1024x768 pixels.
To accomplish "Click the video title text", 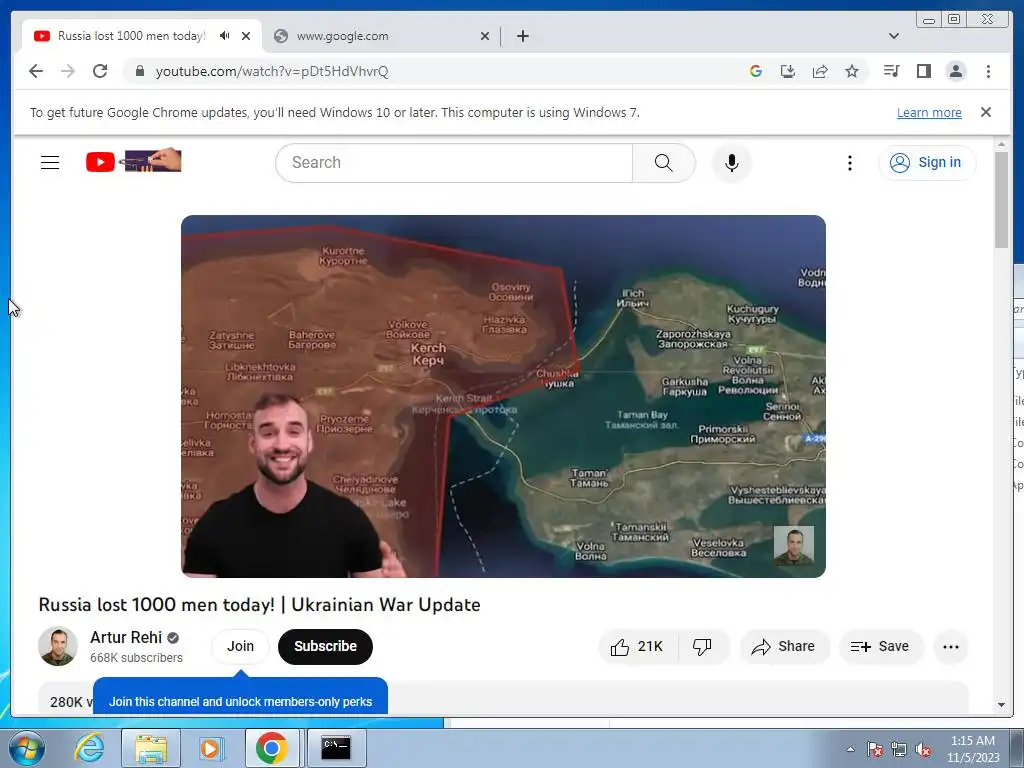I will click(259, 605).
